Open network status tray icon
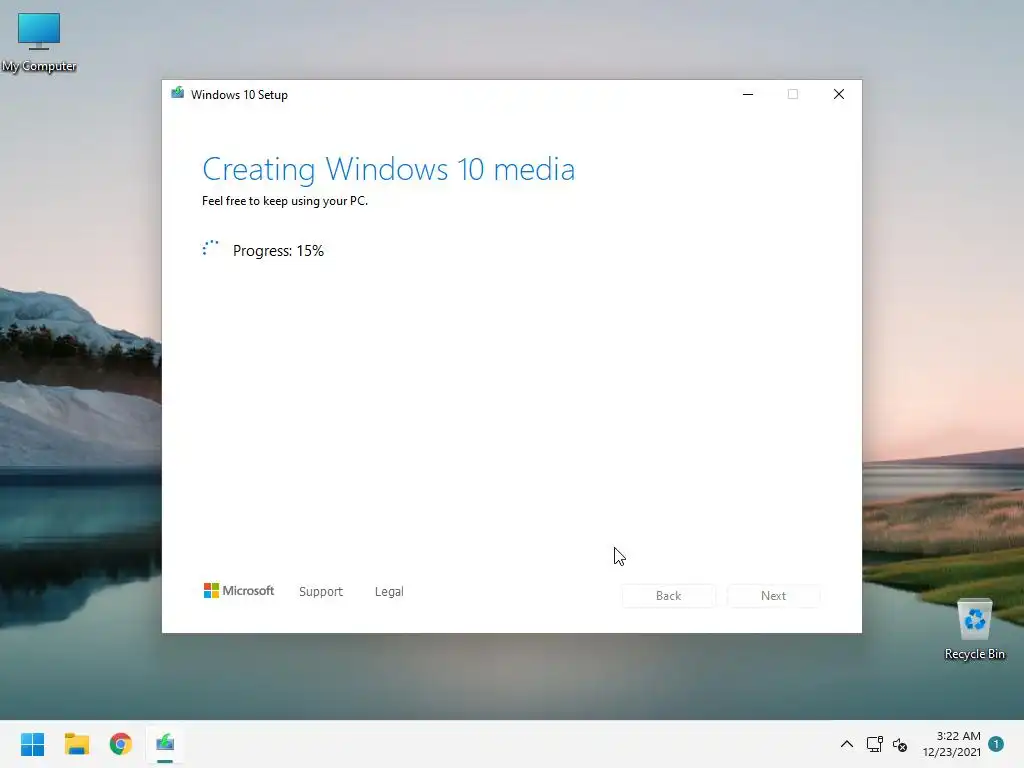Screen dimensions: 1024x768 click(874, 744)
